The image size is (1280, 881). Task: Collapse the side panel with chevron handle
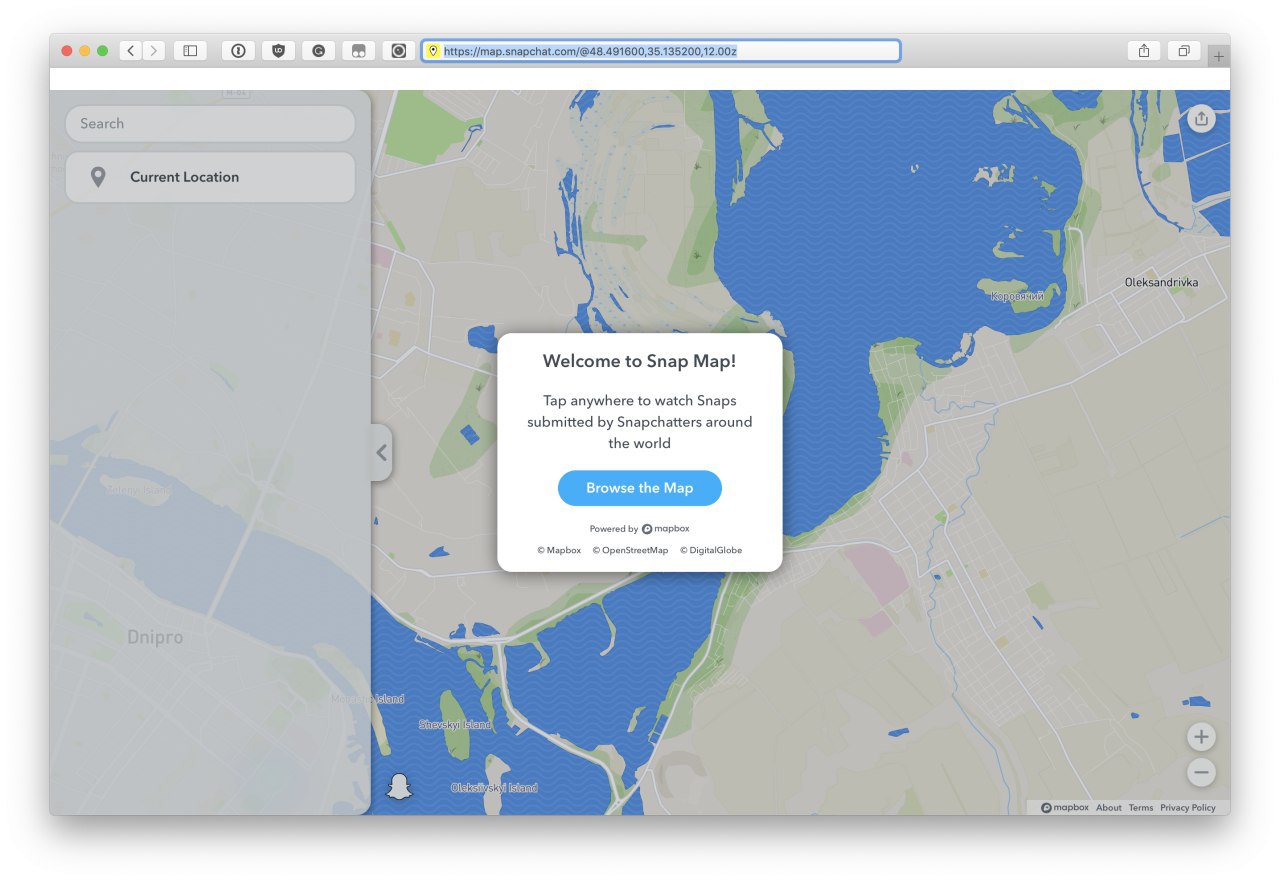point(381,453)
